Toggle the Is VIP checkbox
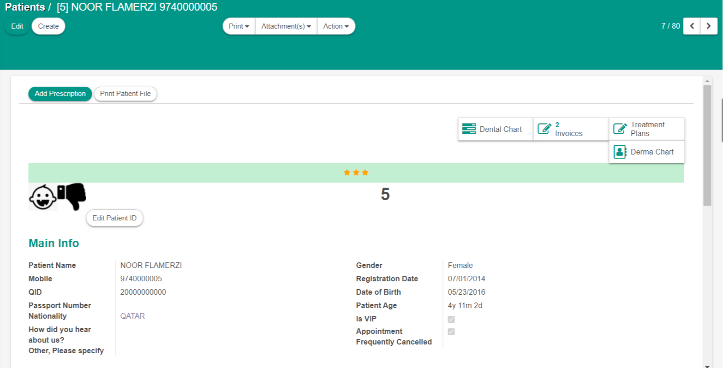This screenshot has width=723, height=368. (451, 319)
